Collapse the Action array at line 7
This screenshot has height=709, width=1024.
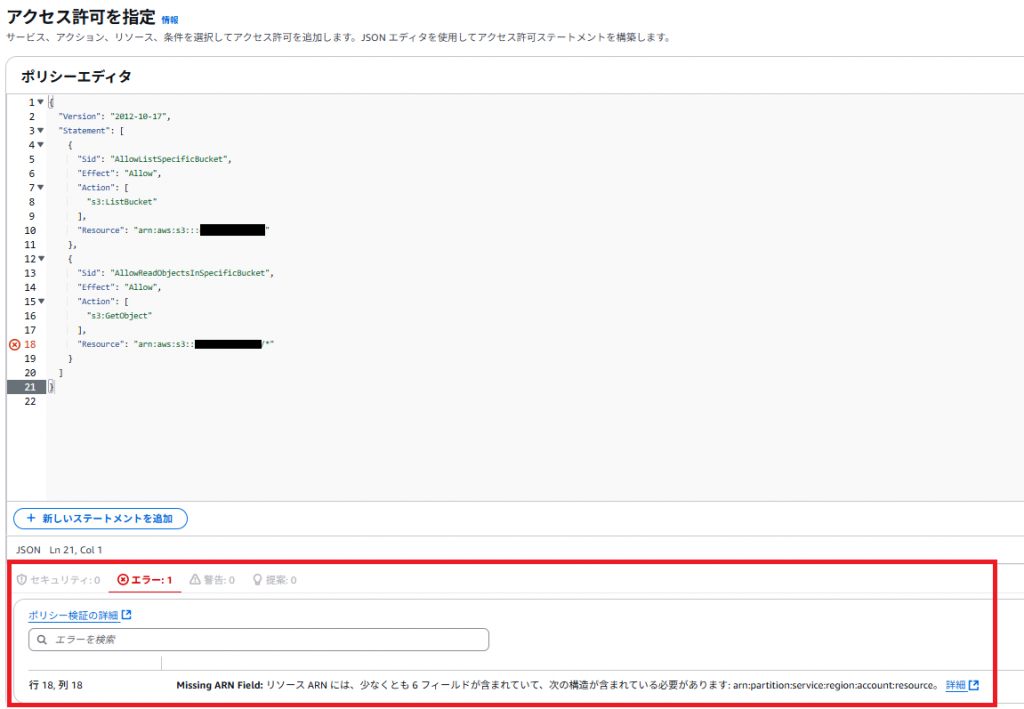(x=40, y=188)
